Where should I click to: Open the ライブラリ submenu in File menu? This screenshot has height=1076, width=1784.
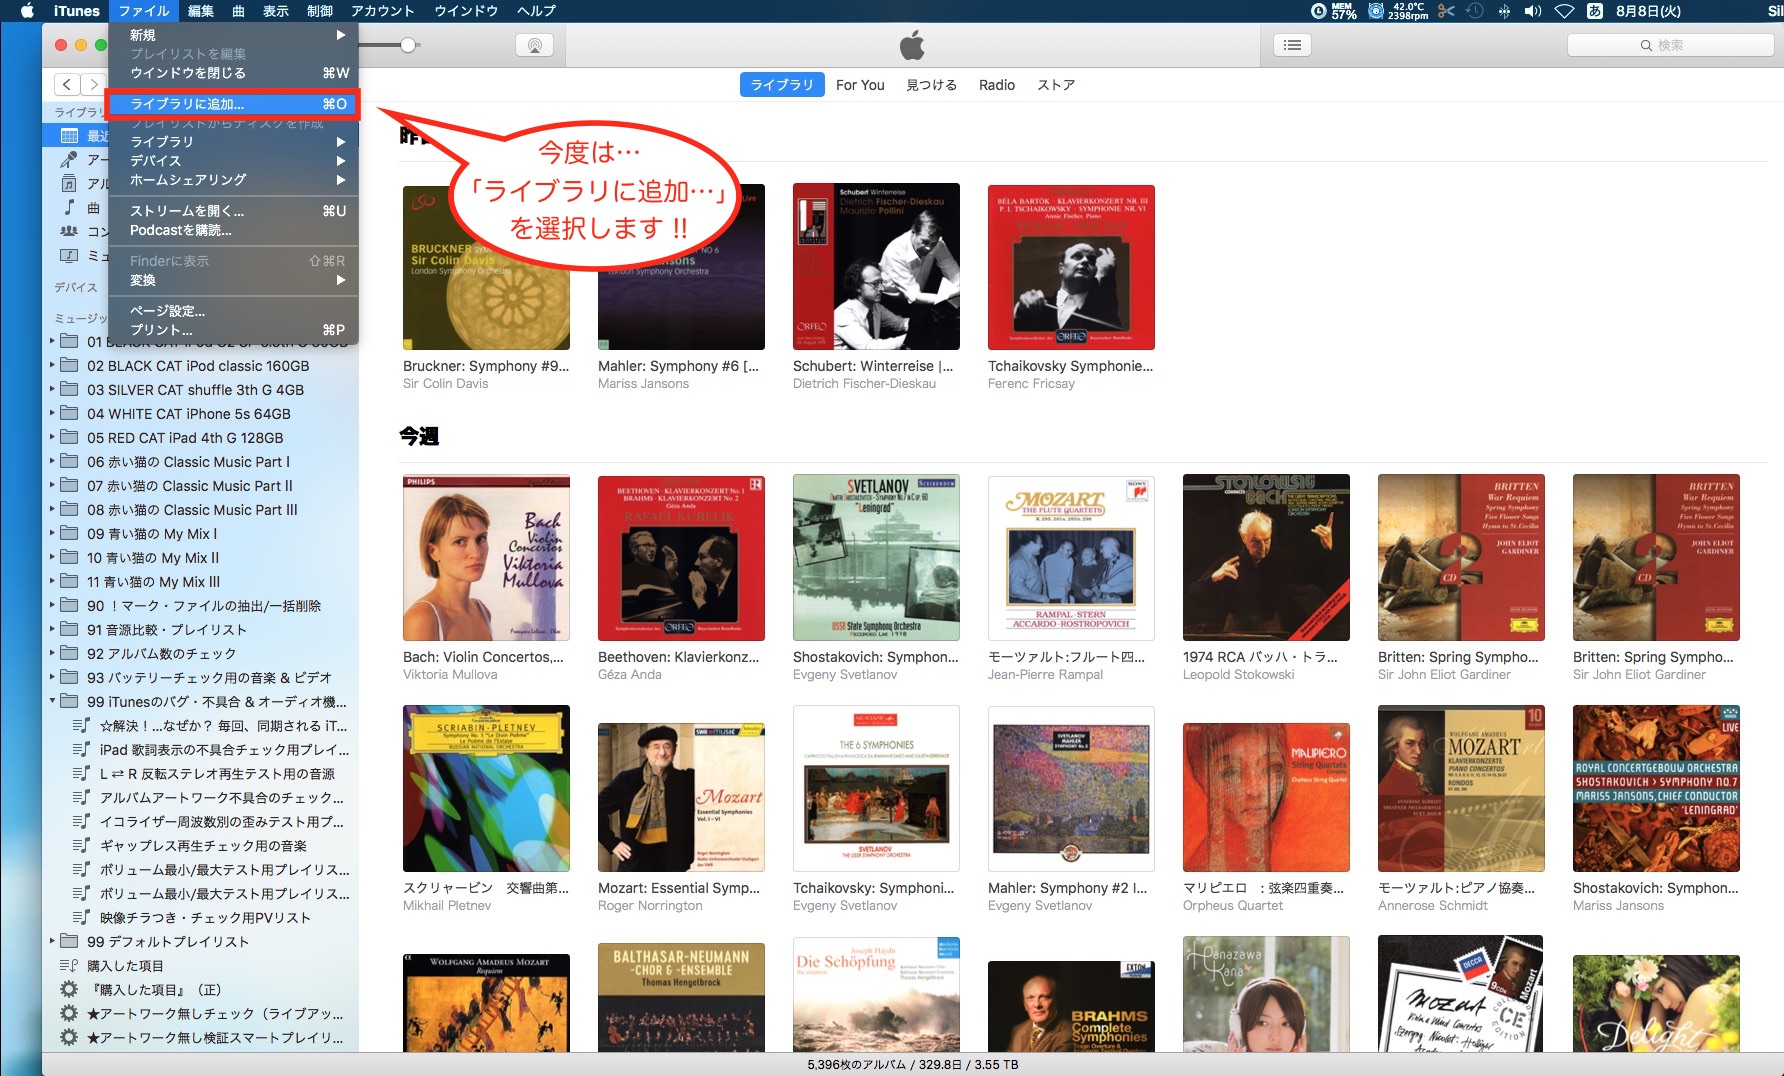[x=232, y=142]
